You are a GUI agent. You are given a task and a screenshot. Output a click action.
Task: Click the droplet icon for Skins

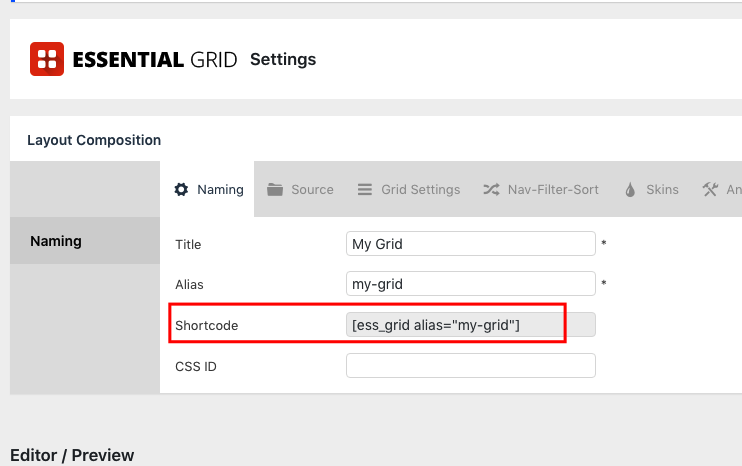(x=630, y=190)
